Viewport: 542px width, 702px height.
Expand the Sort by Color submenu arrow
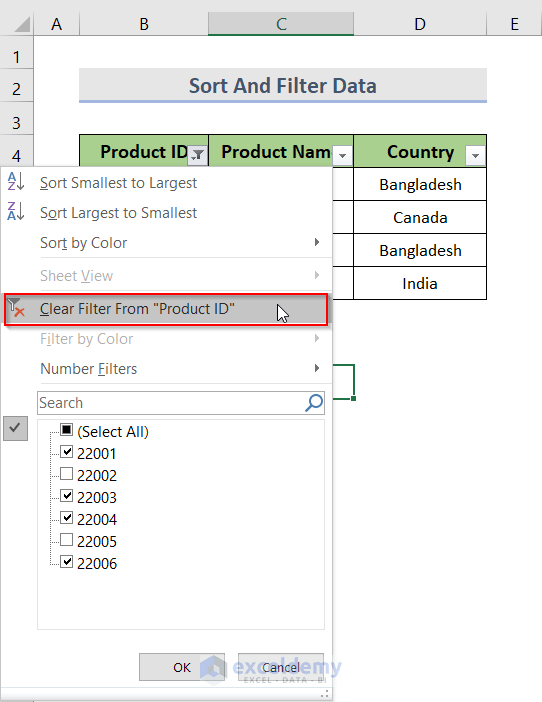pos(317,242)
